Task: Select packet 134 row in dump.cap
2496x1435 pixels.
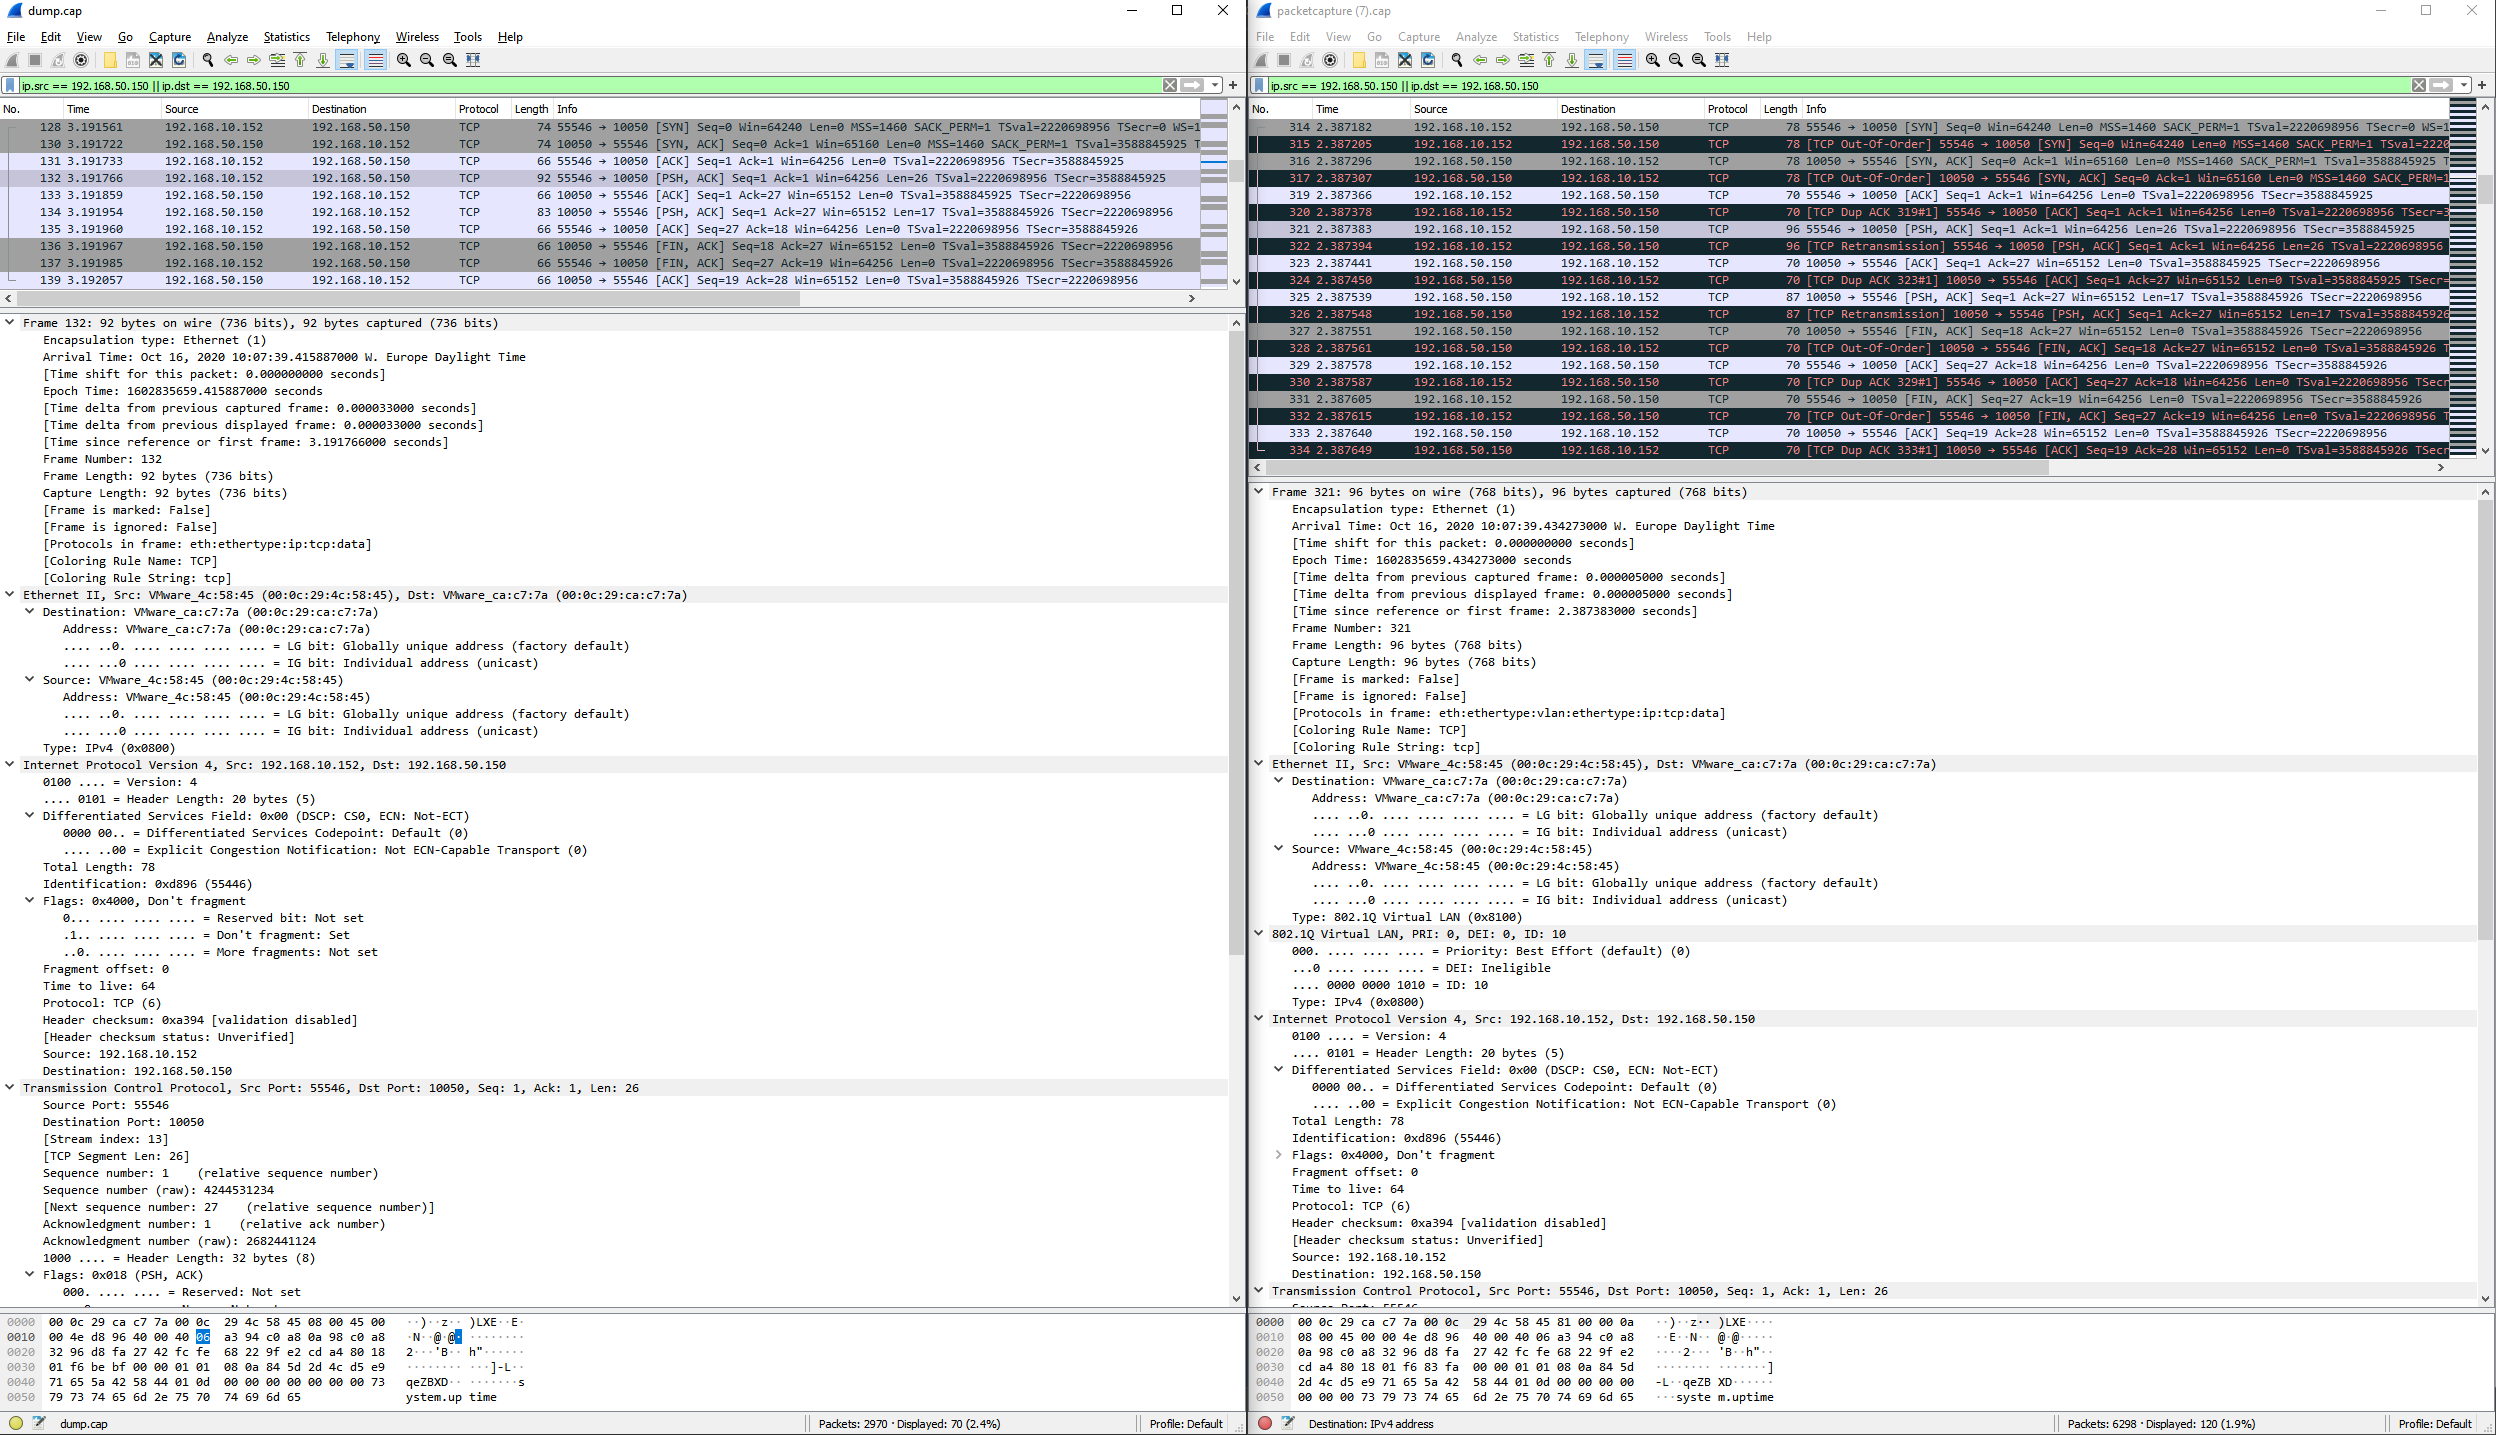Action: [600, 212]
